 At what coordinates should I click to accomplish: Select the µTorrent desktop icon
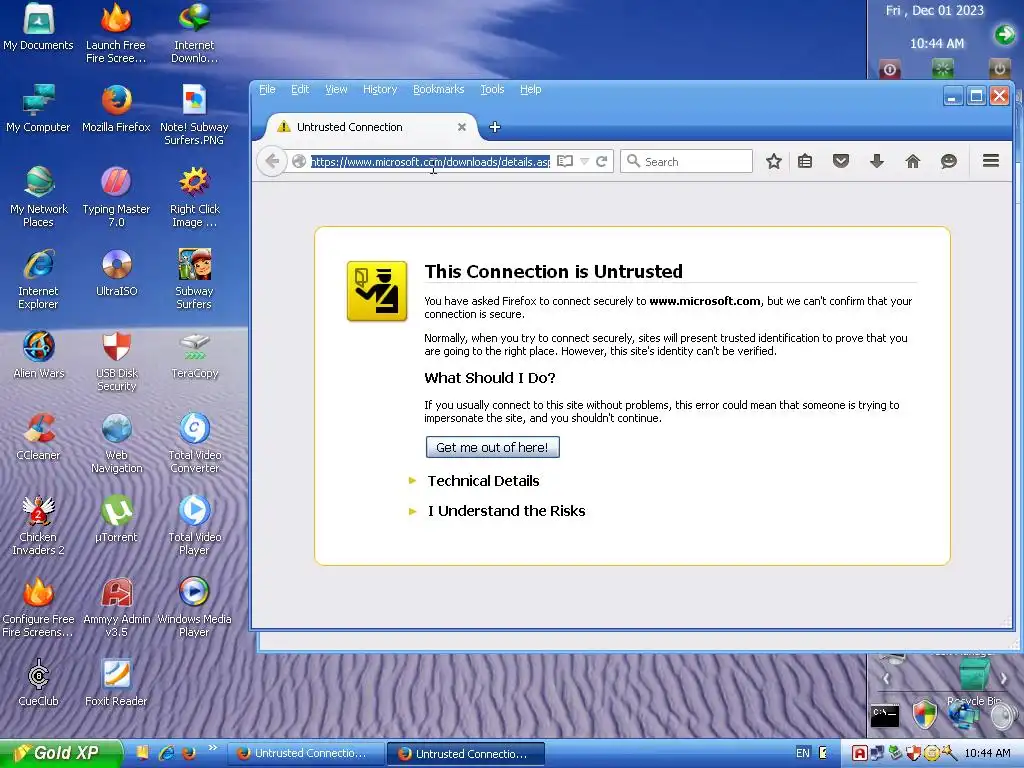[116, 519]
